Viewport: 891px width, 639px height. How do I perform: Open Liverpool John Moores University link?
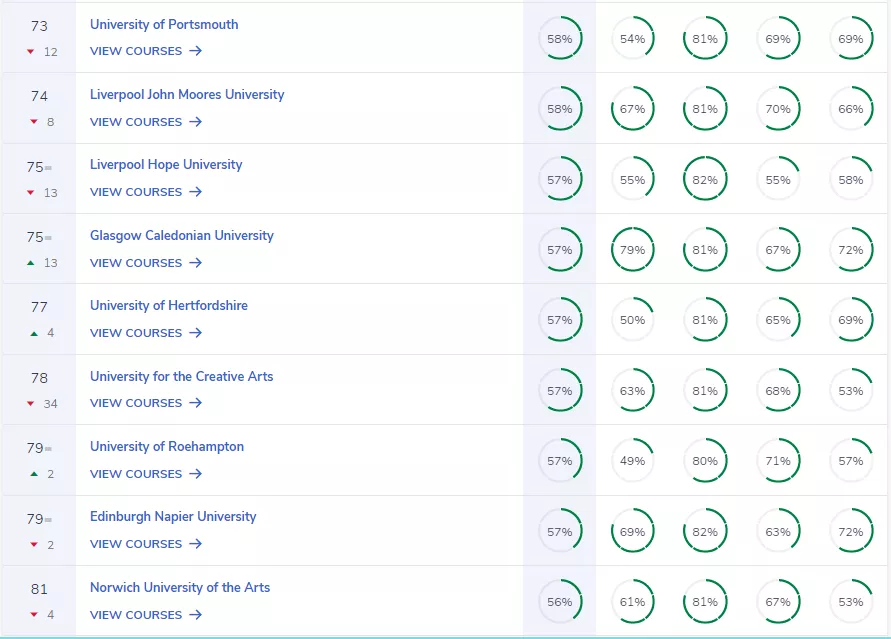tap(187, 95)
